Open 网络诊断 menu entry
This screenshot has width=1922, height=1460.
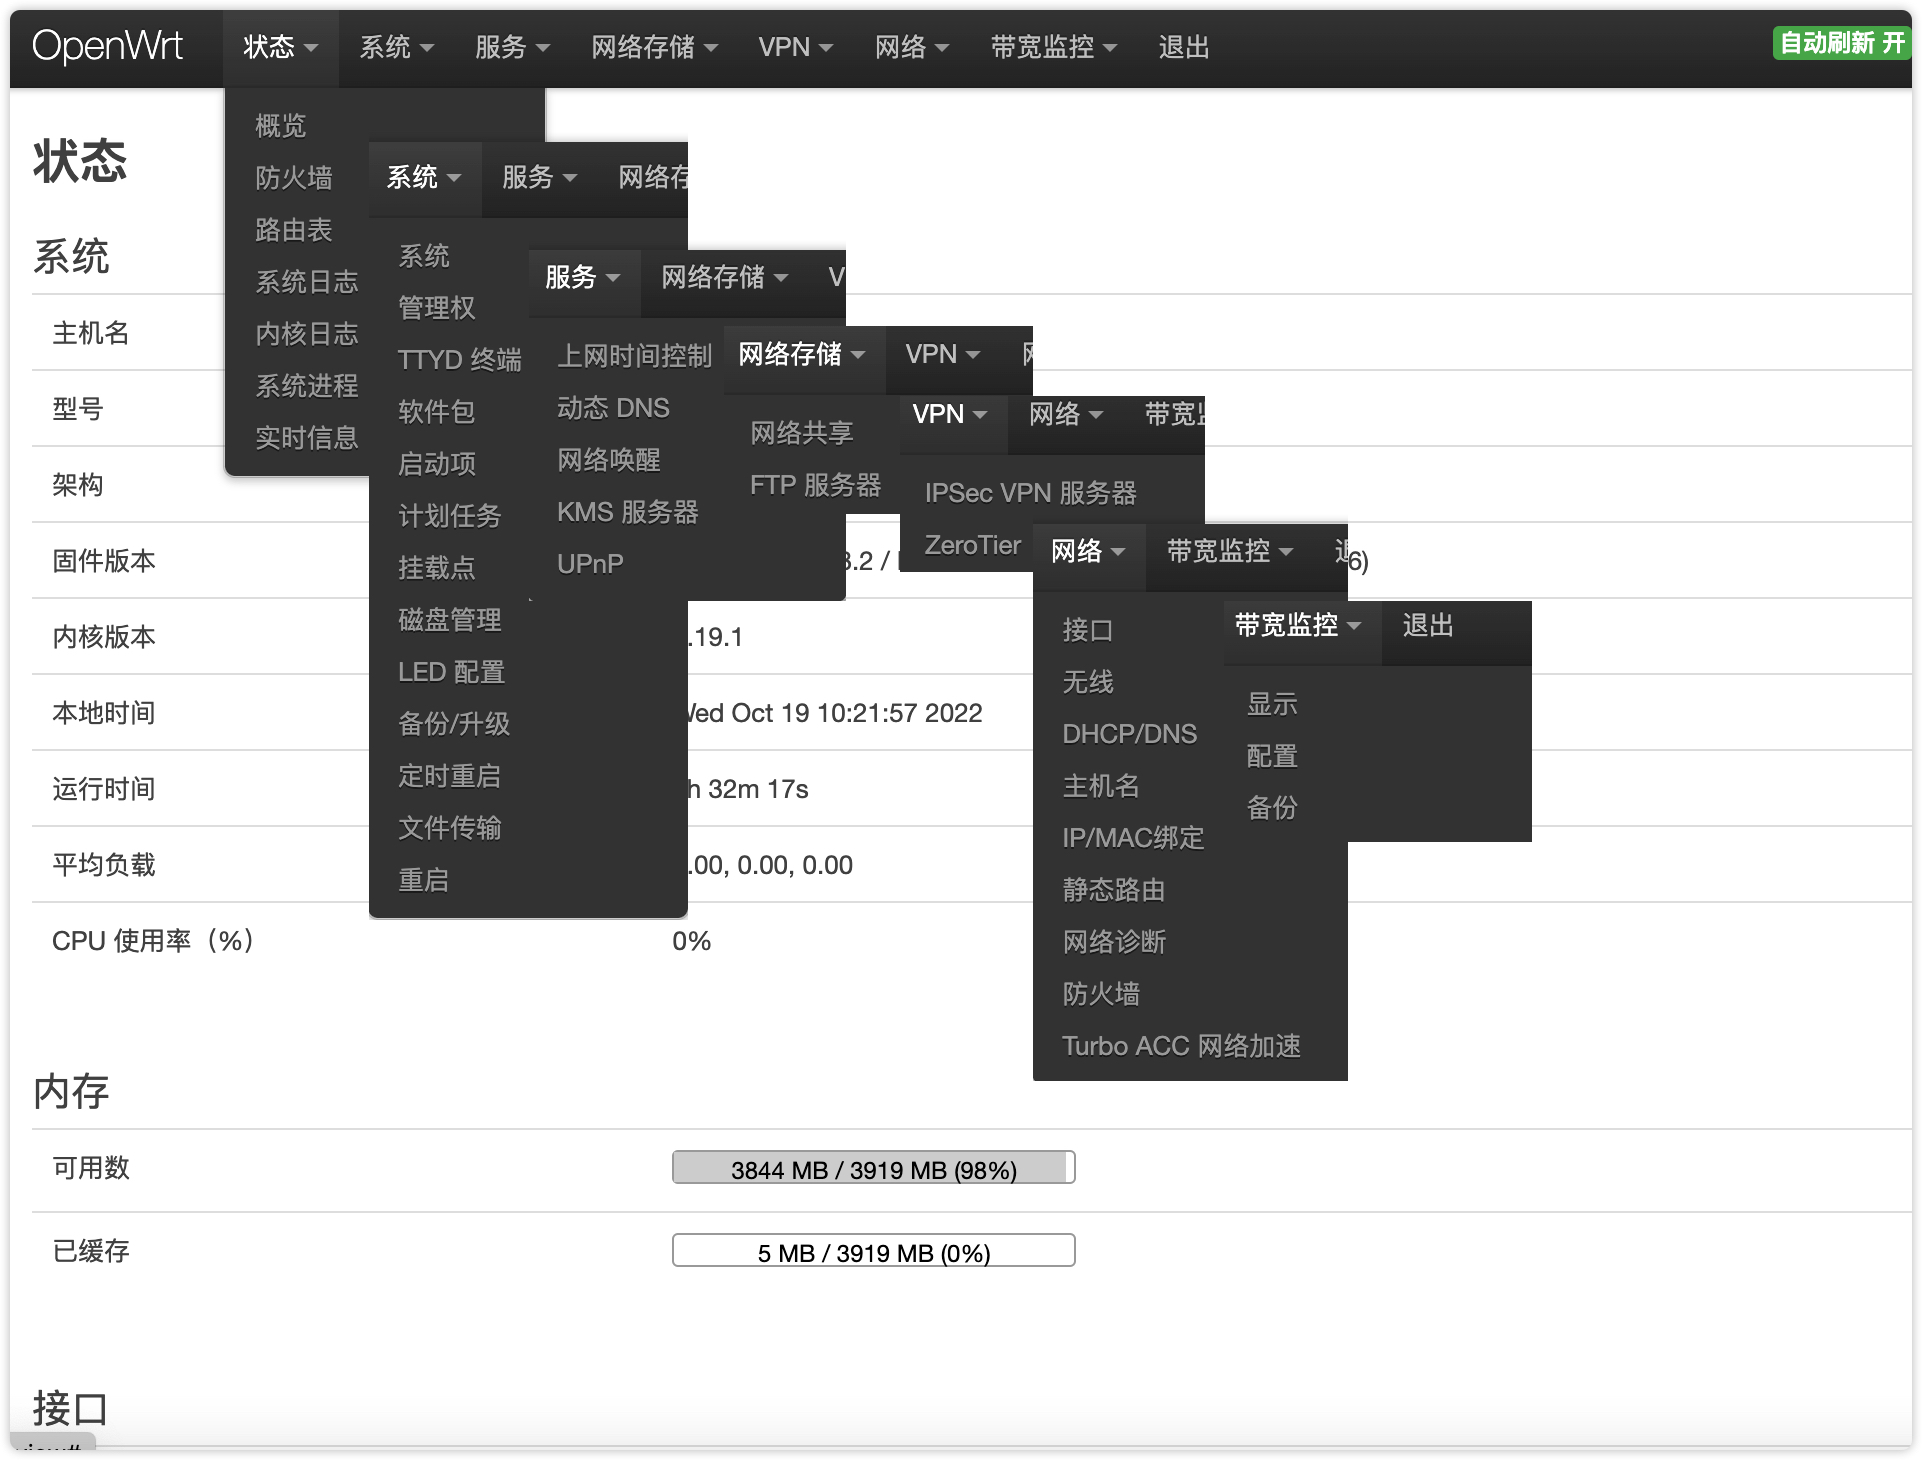click(x=1113, y=941)
